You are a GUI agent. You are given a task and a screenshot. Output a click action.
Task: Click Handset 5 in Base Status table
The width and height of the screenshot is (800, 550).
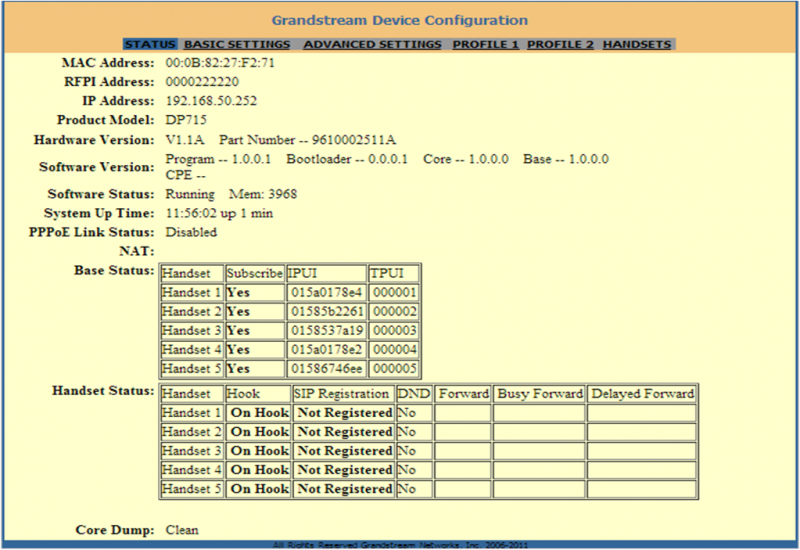tap(192, 368)
